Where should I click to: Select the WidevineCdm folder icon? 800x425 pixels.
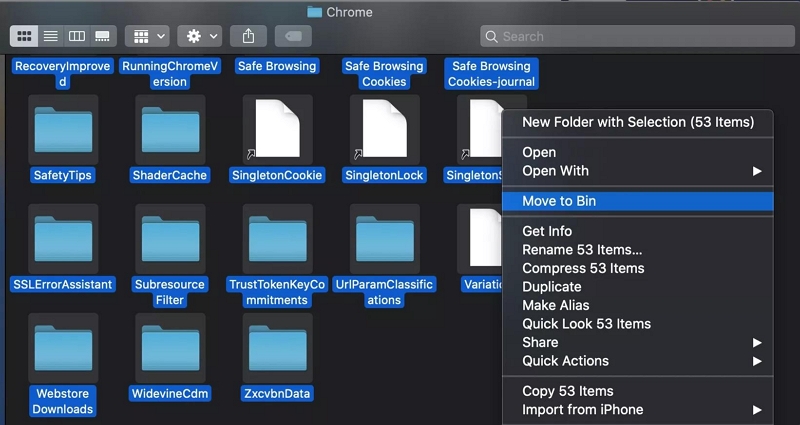[x=170, y=348]
